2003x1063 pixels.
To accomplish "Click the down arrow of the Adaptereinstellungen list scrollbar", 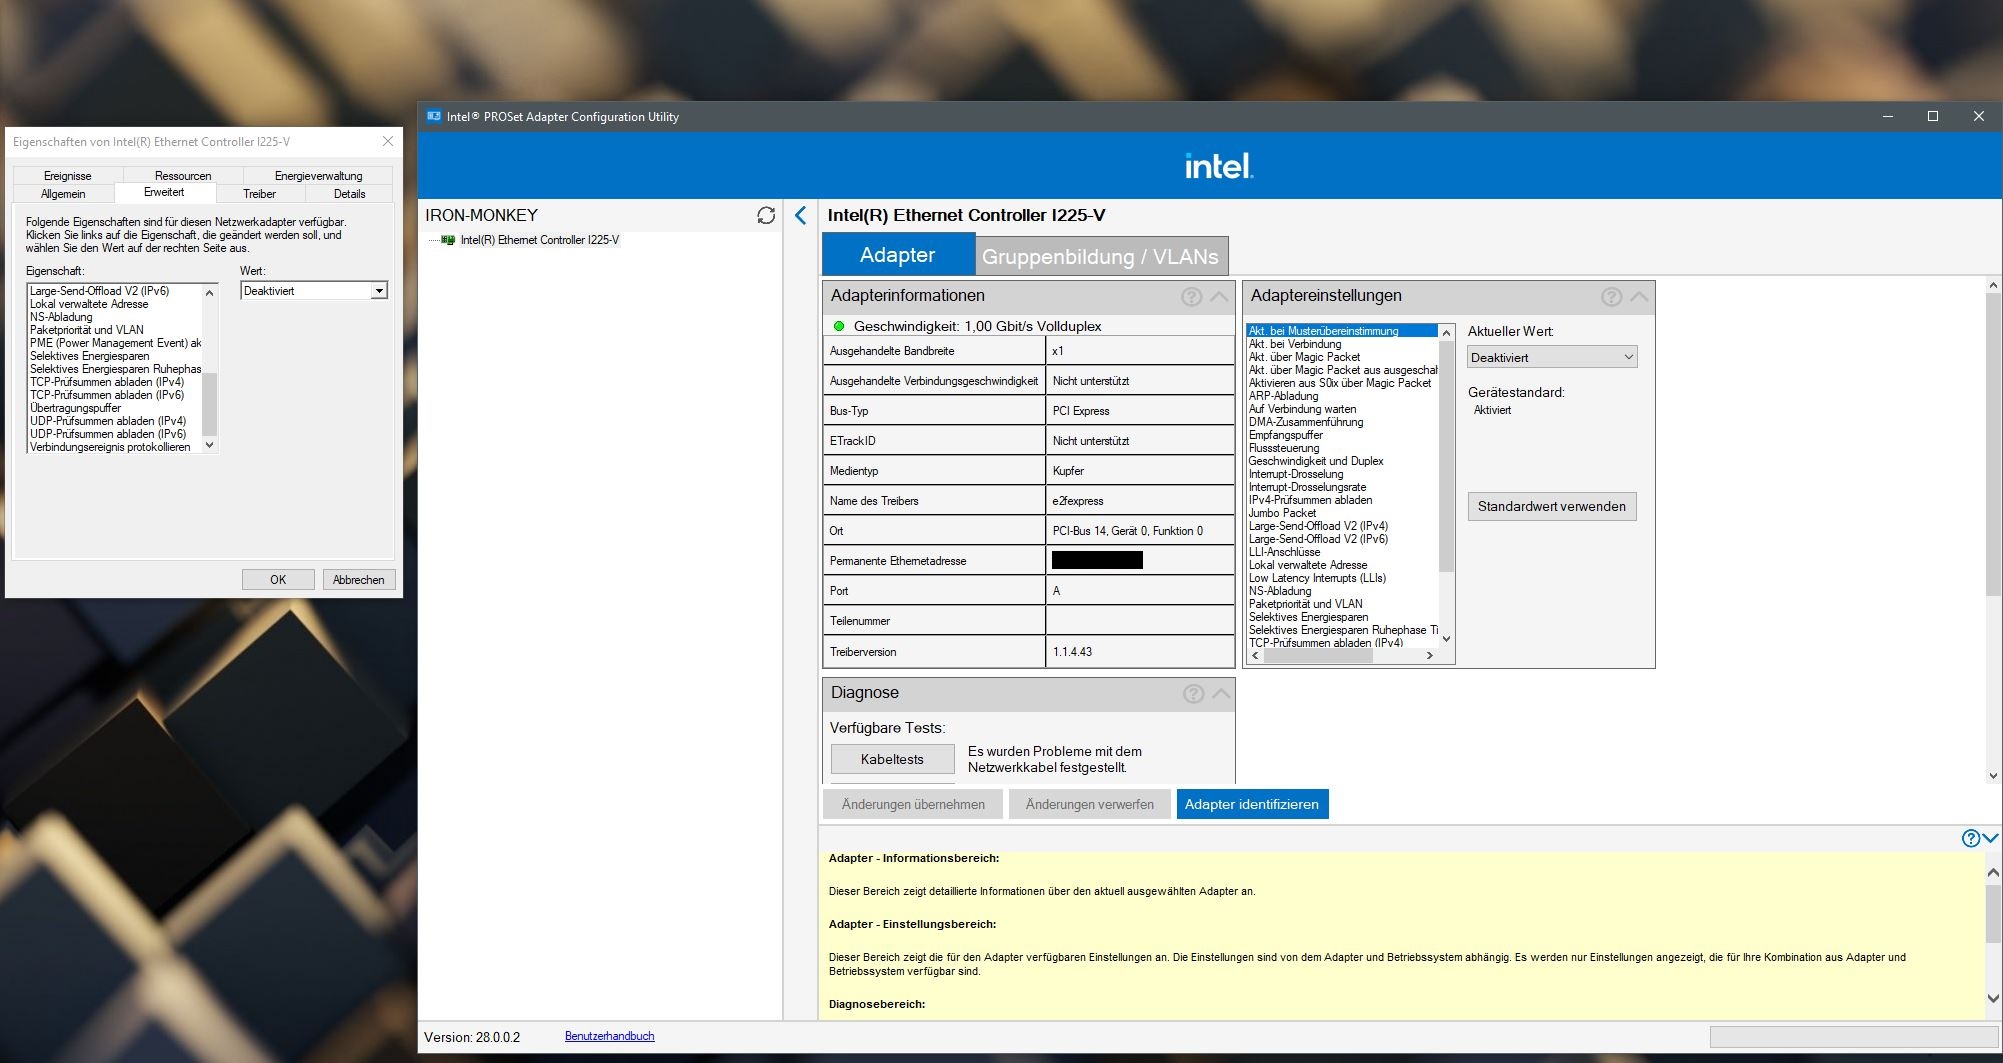I will 1446,639.
